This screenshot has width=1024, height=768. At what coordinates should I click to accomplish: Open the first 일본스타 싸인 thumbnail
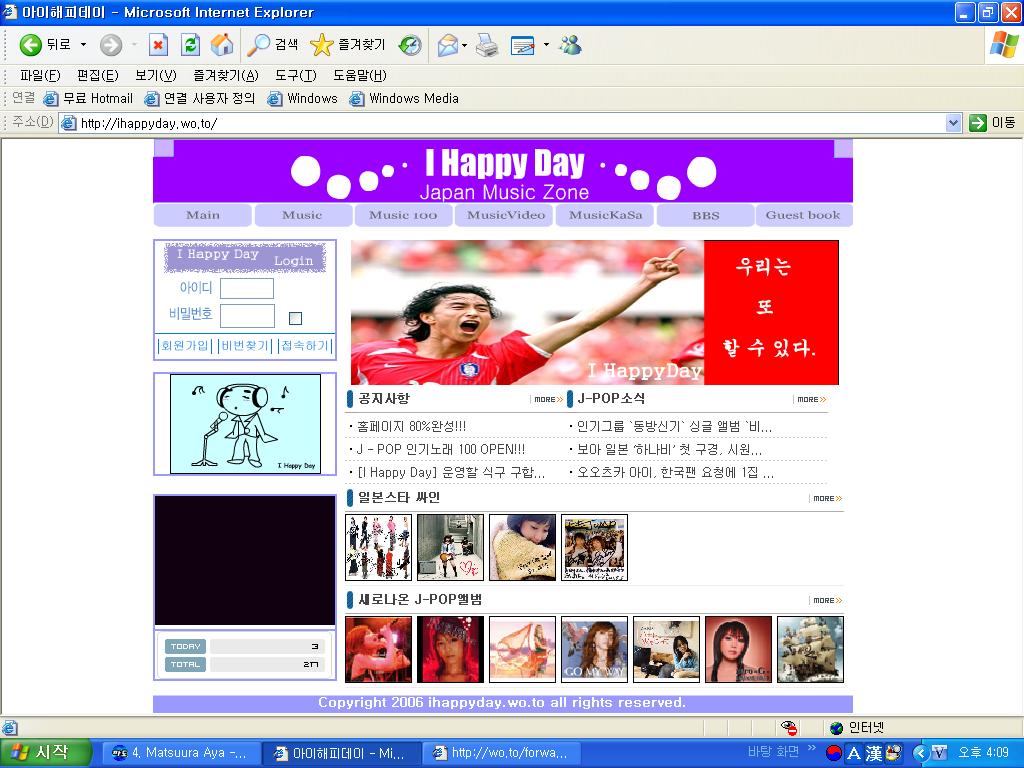(378, 547)
